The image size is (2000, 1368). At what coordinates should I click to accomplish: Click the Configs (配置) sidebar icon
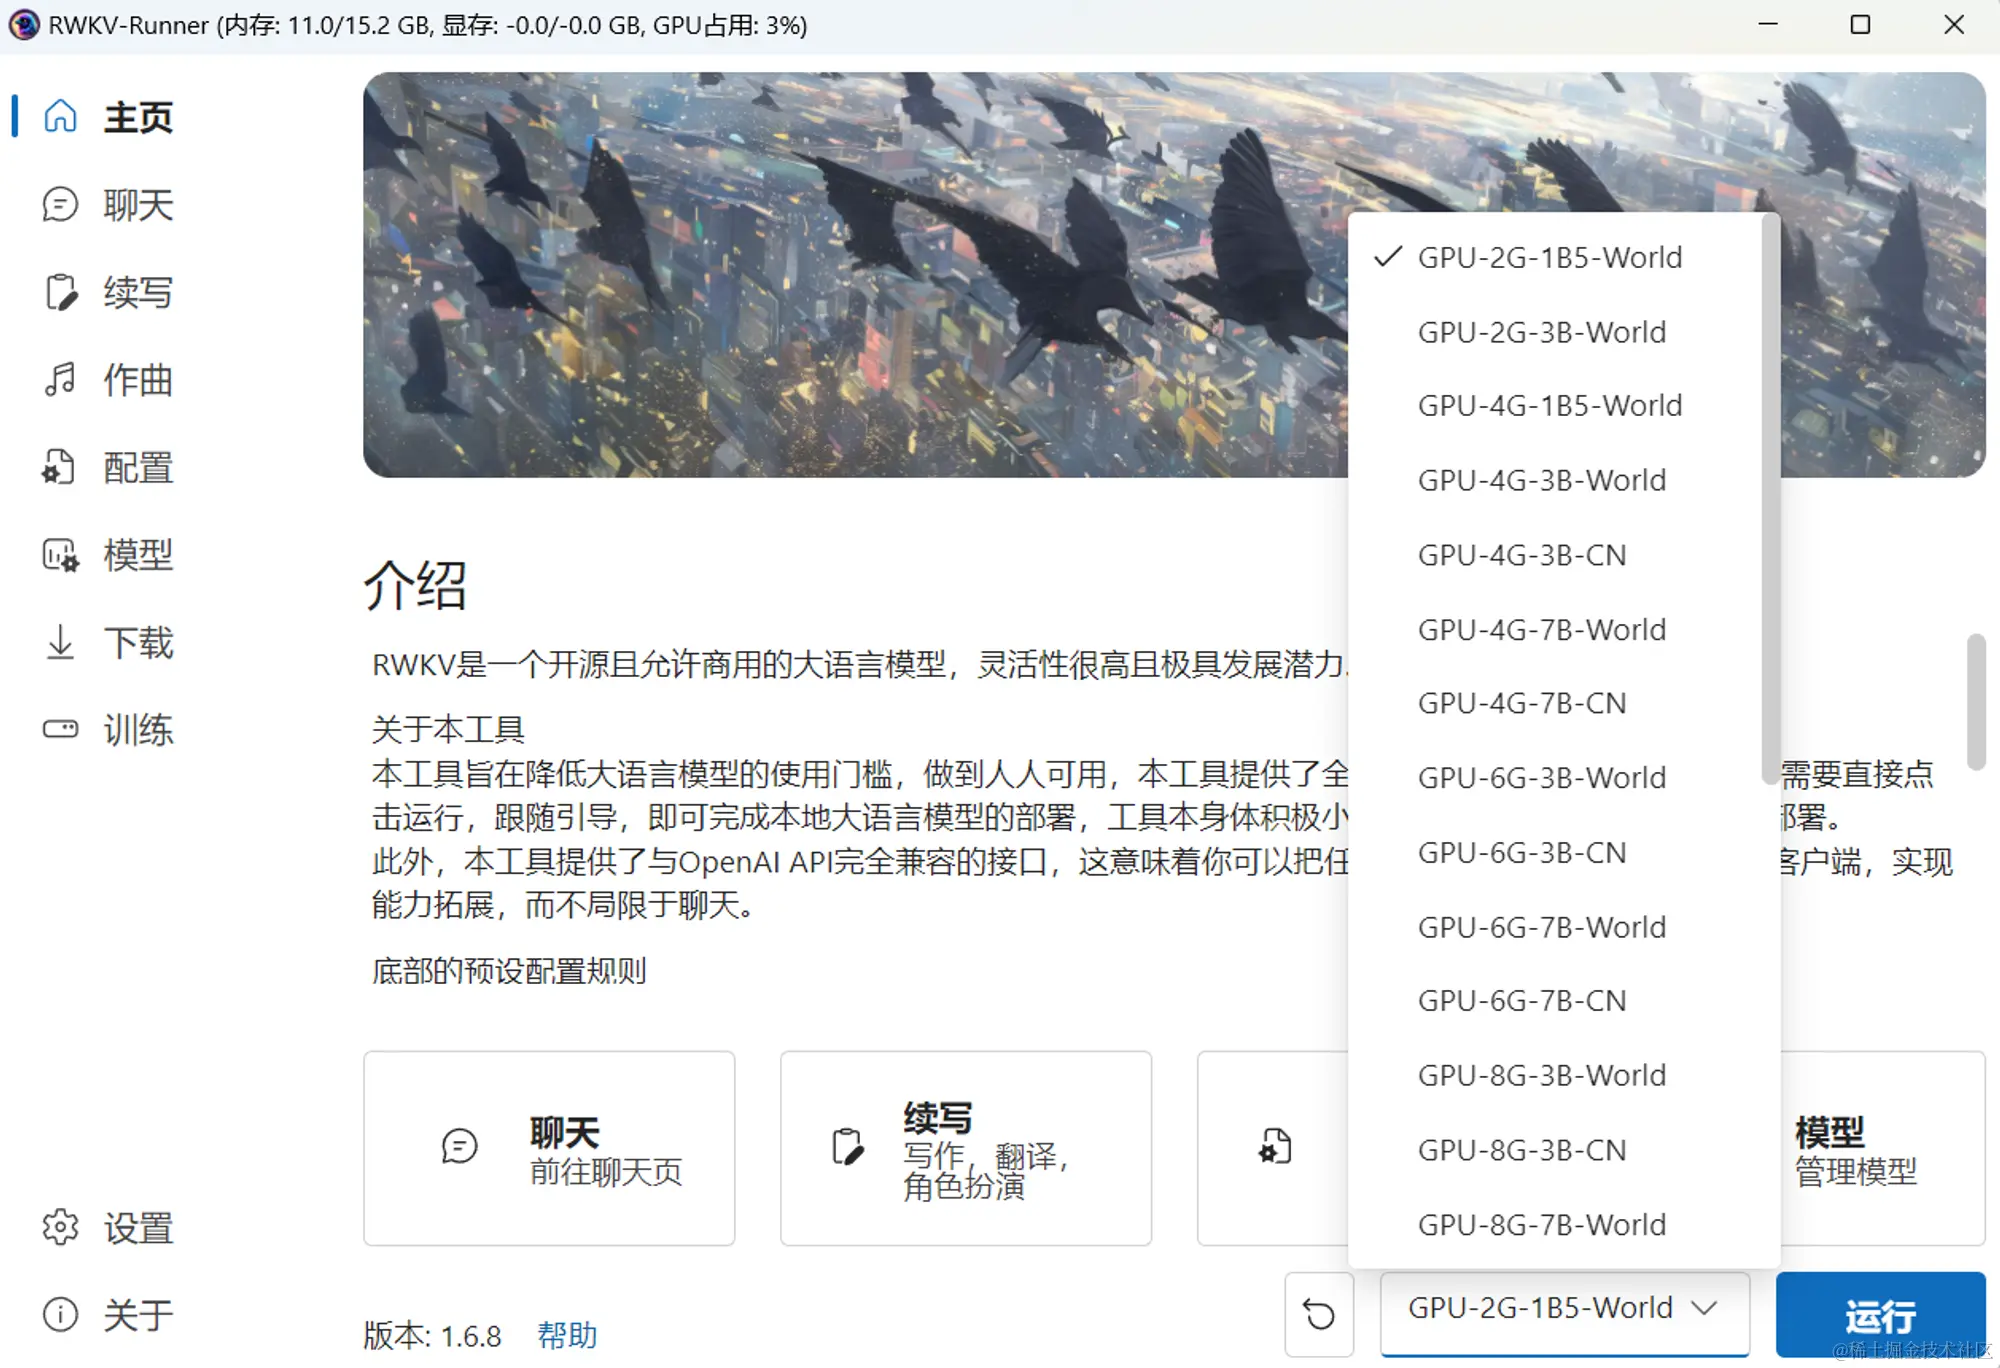(60, 467)
